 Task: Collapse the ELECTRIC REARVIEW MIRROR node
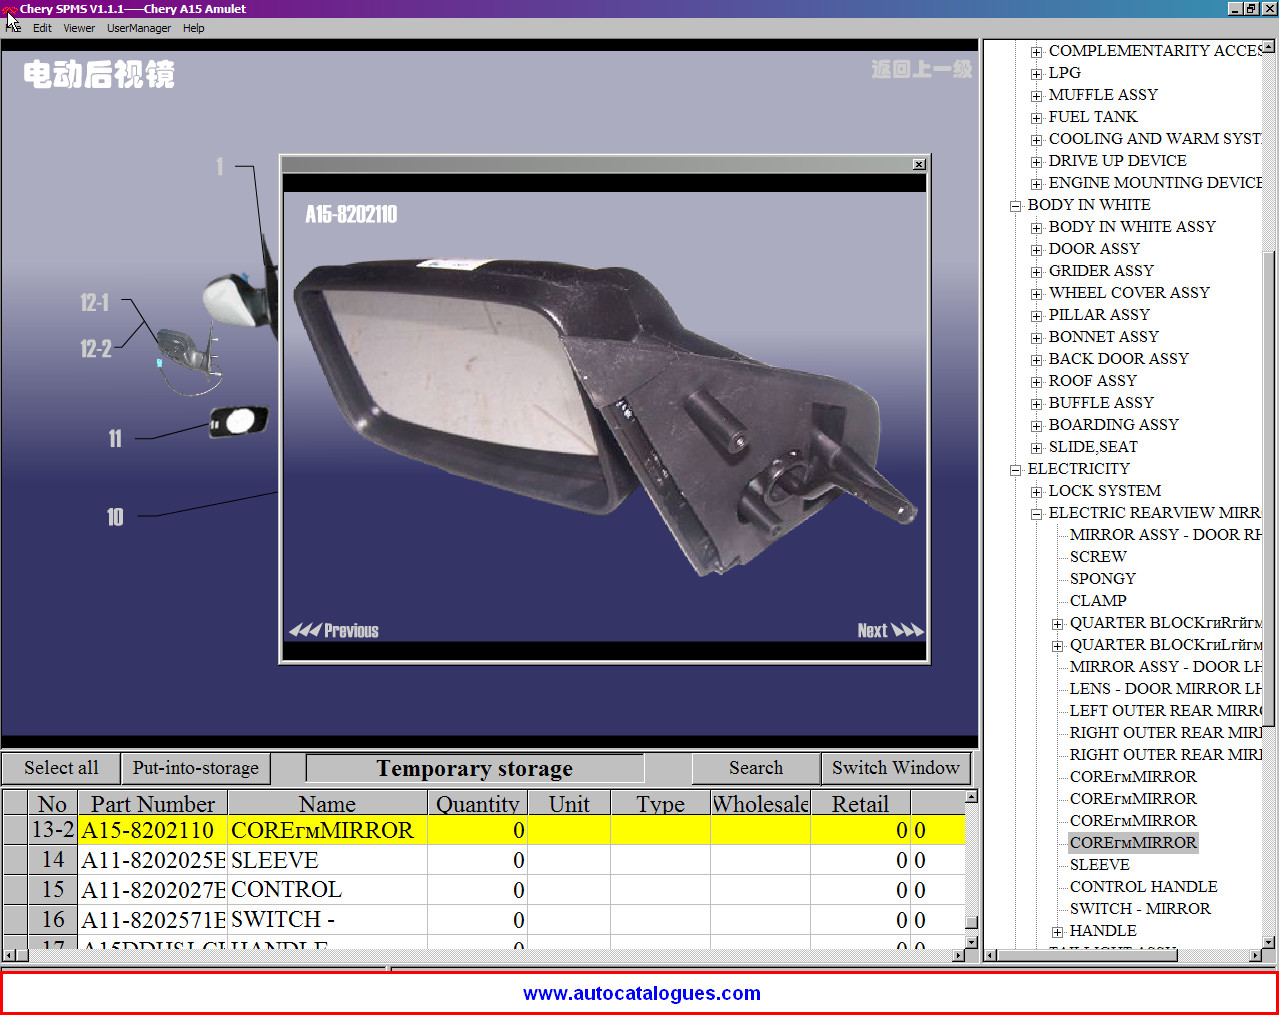pos(1037,514)
